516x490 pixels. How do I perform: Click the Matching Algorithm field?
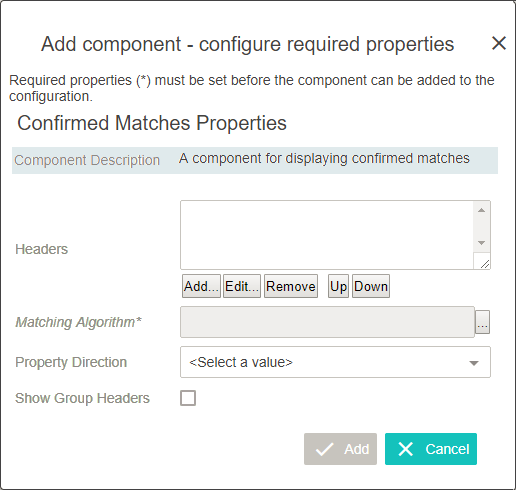(x=327, y=322)
